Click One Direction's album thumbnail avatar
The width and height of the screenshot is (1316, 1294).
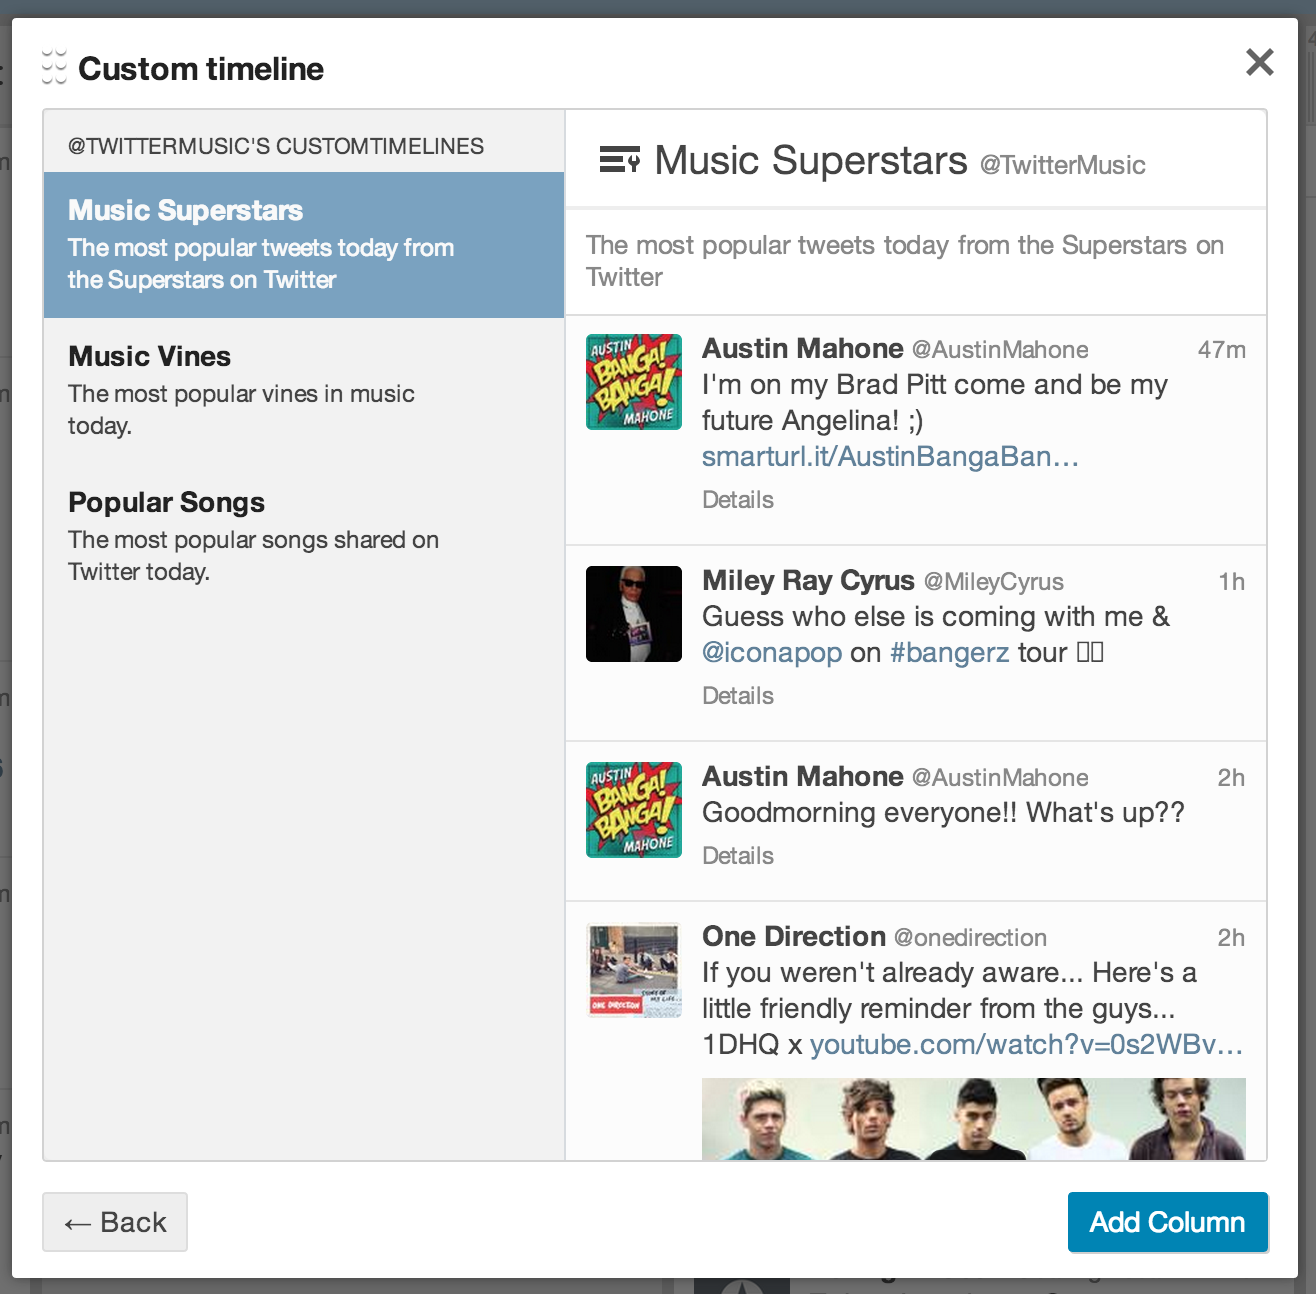[x=633, y=969]
